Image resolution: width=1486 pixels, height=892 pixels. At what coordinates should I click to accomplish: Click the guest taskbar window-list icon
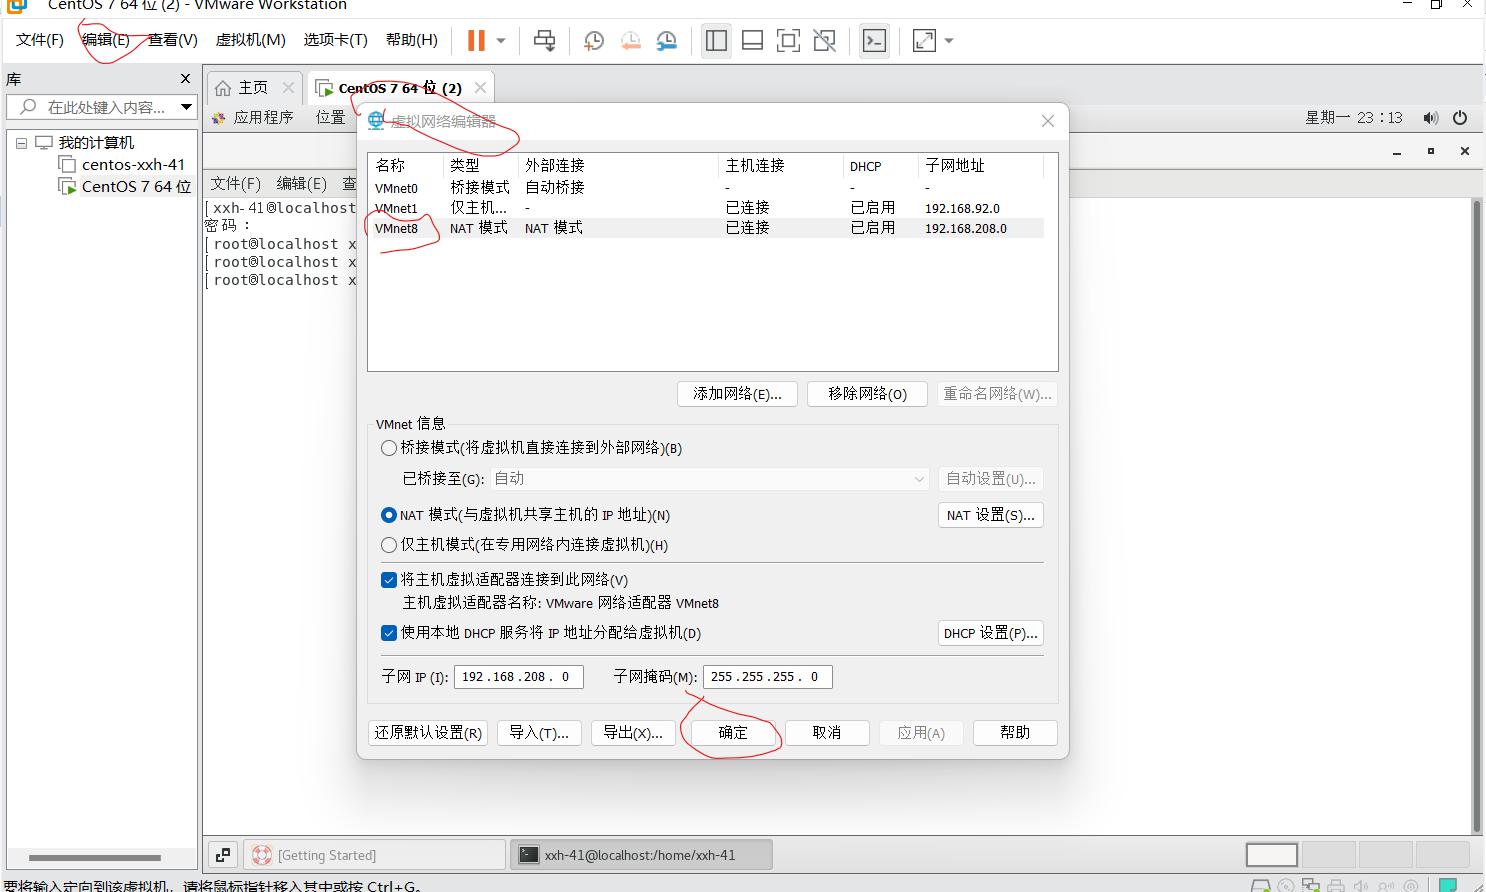coord(223,855)
